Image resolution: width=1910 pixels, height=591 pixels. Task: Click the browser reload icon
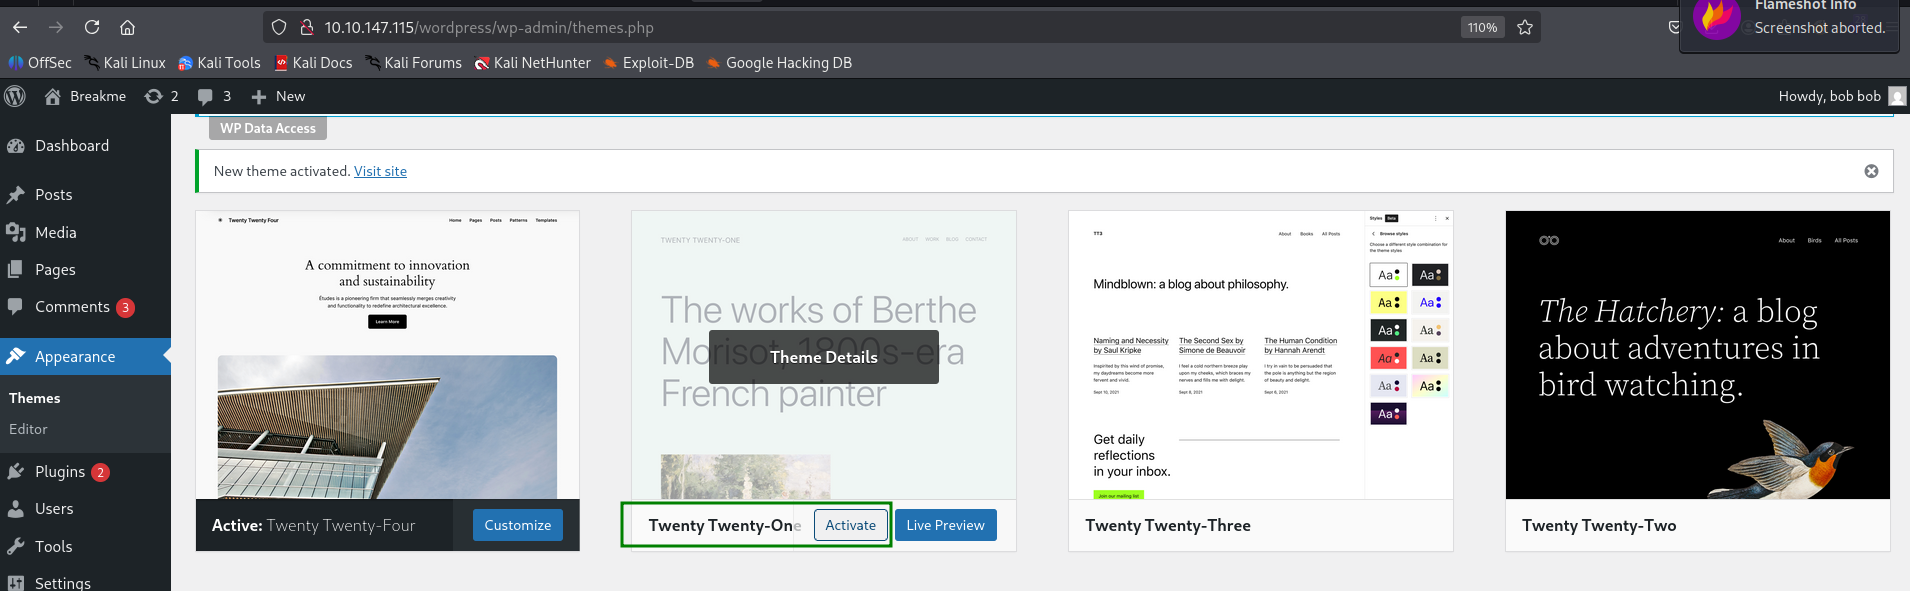pos(92,27)
